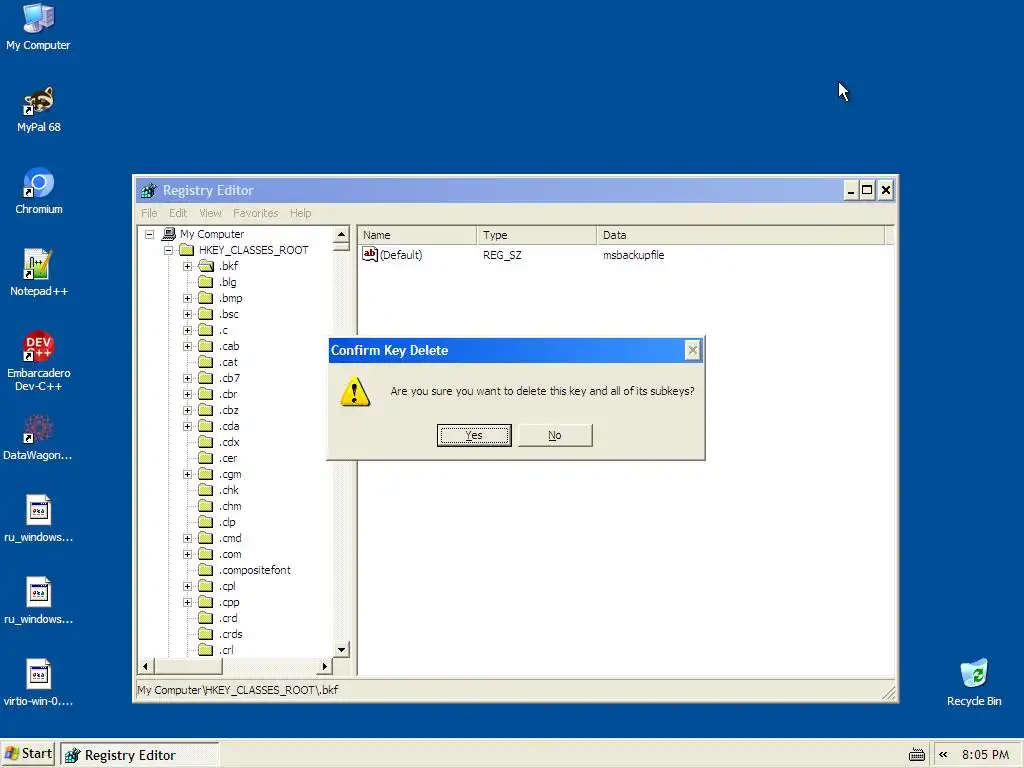Expand the .bmp key
Image resolution: width=1024 pixels, height=768 pixels.
pyautogui.click(x=187, y=298)
